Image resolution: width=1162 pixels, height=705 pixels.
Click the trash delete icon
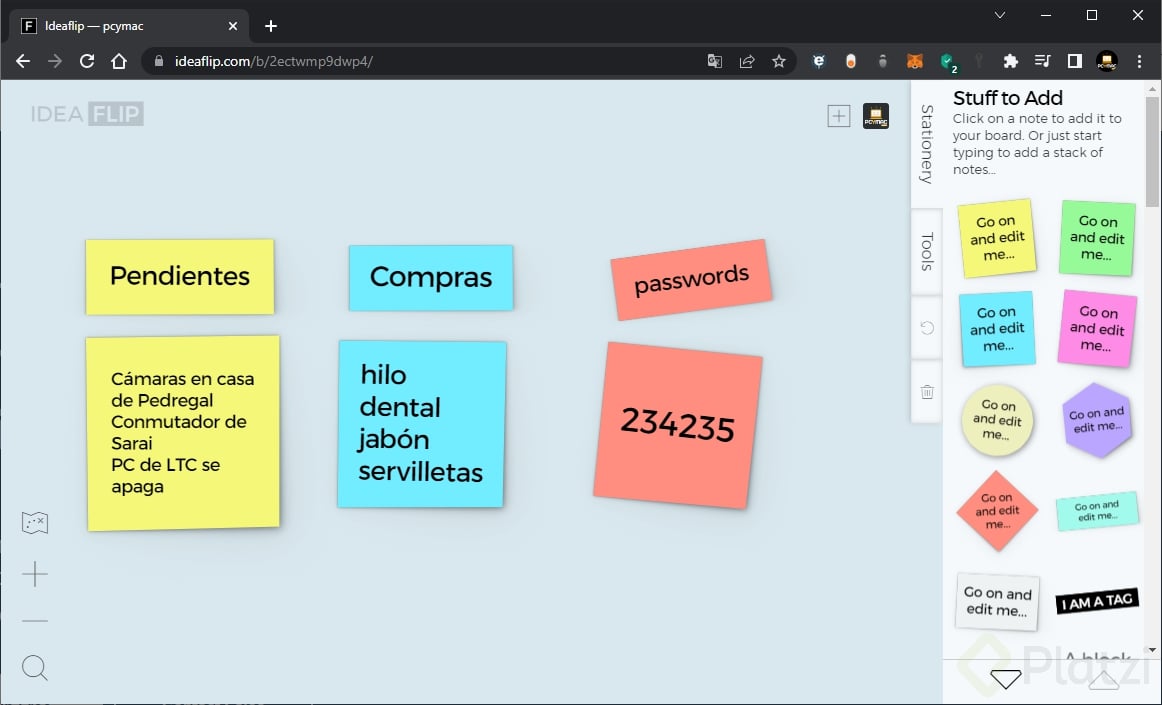(x=927, y=391)
